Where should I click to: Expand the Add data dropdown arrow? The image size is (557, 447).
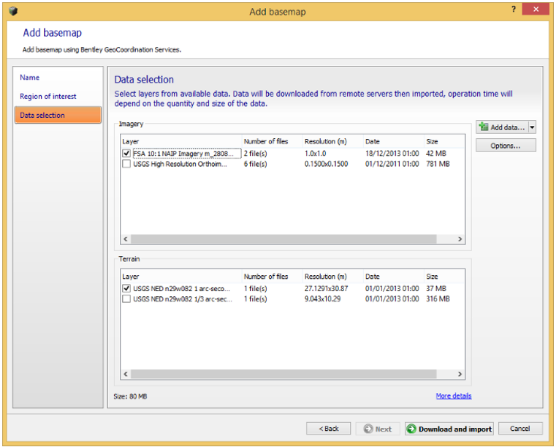(x=532, y=127)
